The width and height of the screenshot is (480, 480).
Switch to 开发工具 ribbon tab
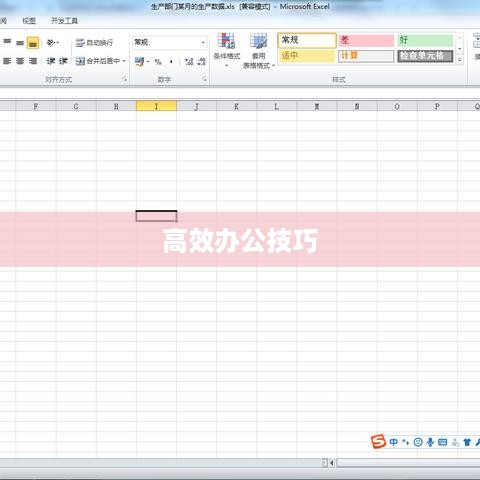[x=64, y=21]
